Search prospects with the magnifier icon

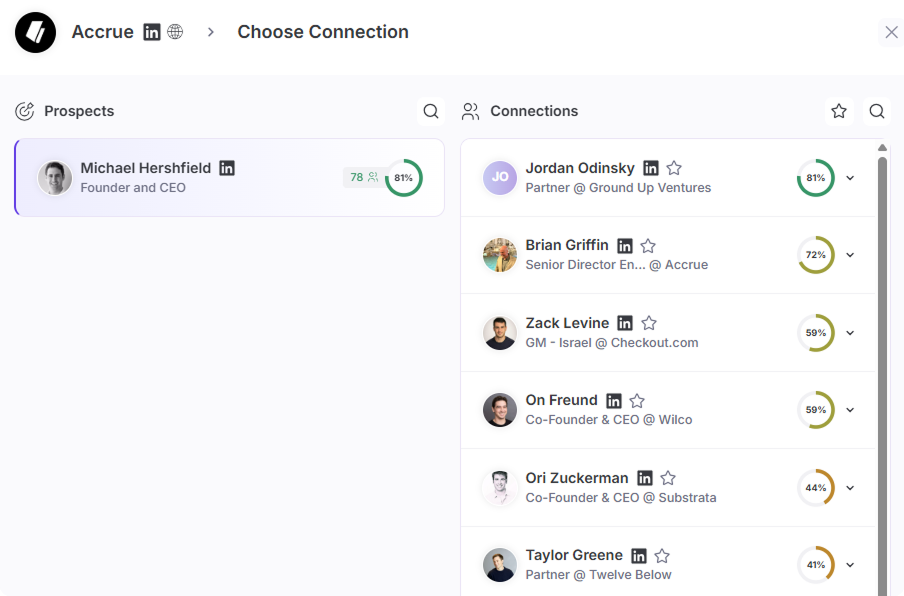(x=431, y=111)
